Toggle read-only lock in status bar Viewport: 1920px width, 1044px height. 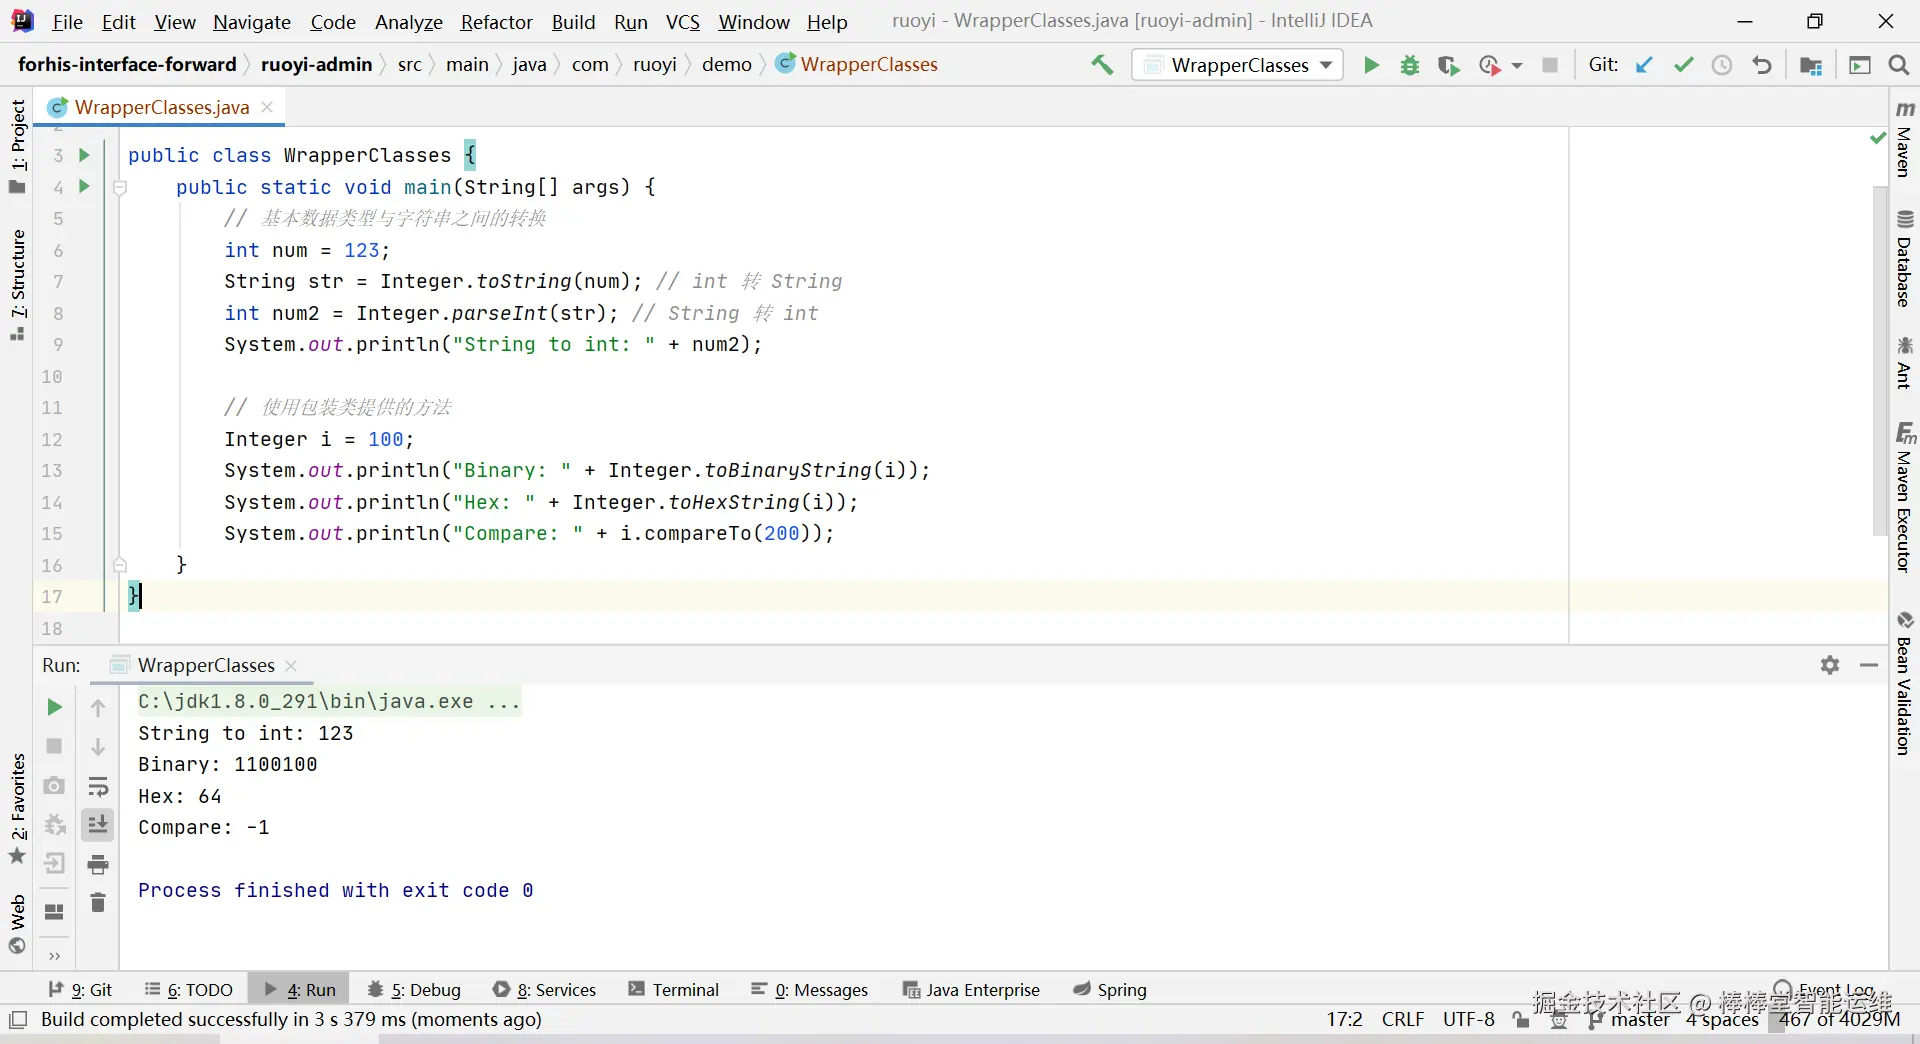coord(1521,1020)
